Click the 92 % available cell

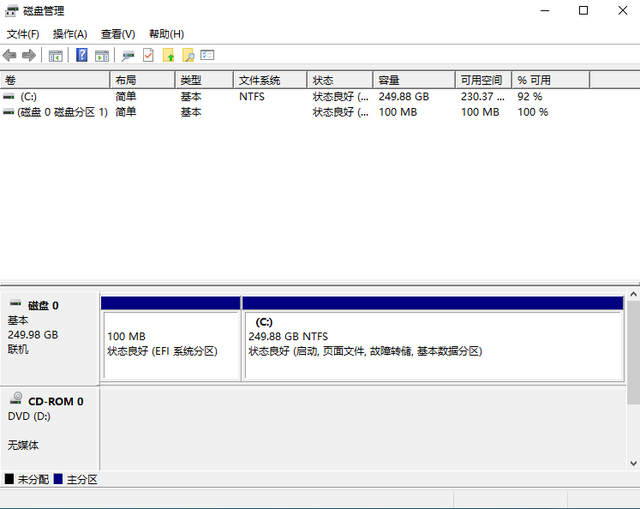[x=530, y=97]
